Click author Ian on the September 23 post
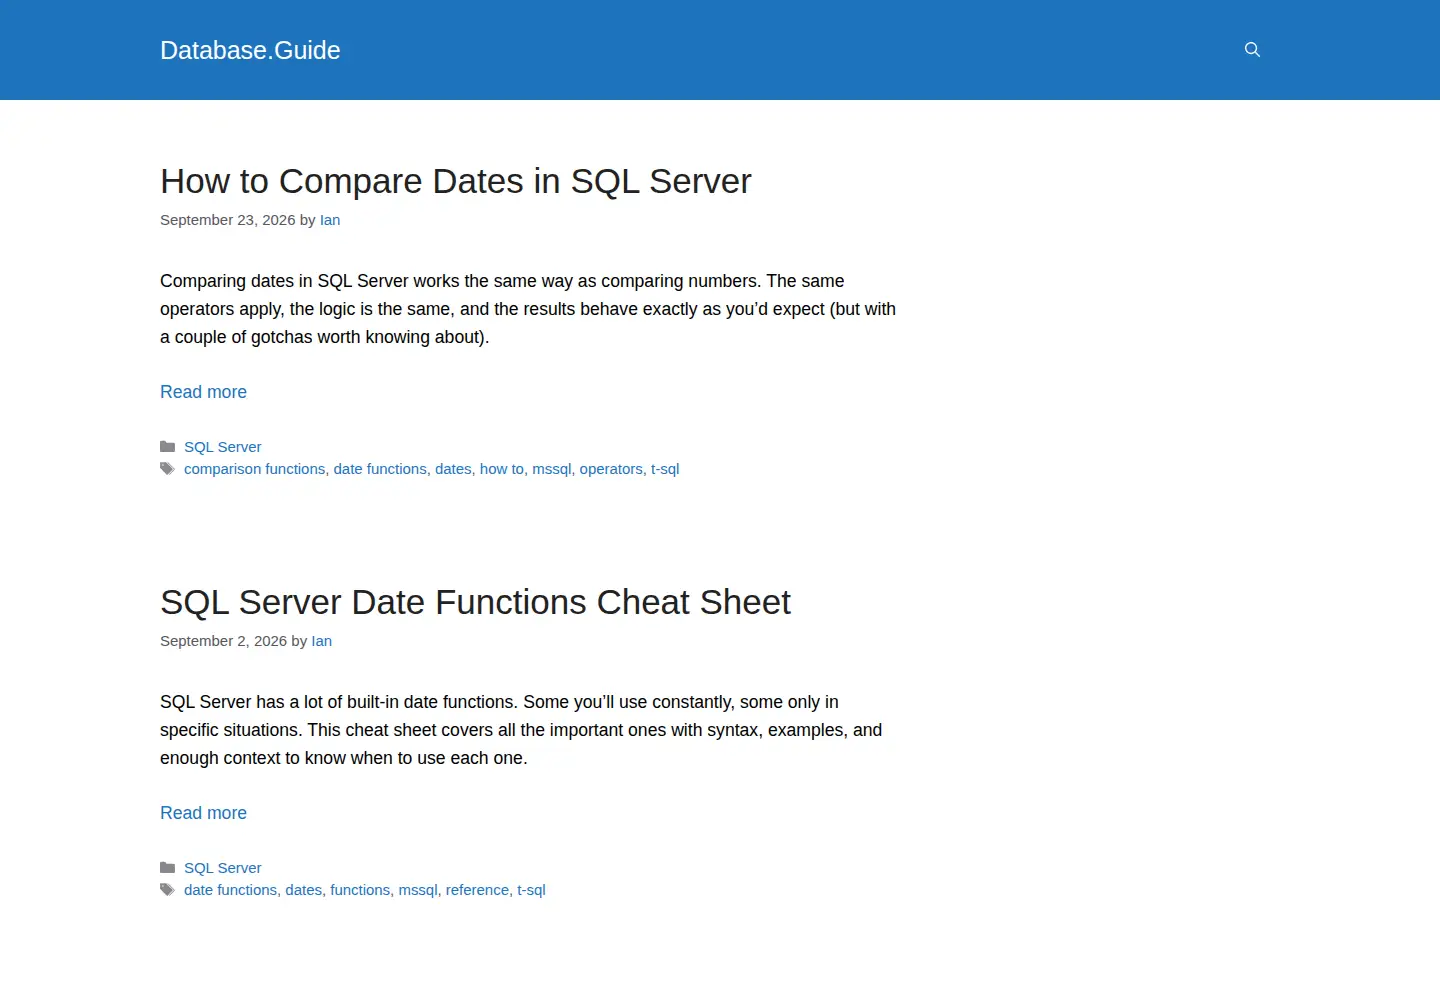The width and height of the screenshot is (1440, 1000). [x=330, y=220]
